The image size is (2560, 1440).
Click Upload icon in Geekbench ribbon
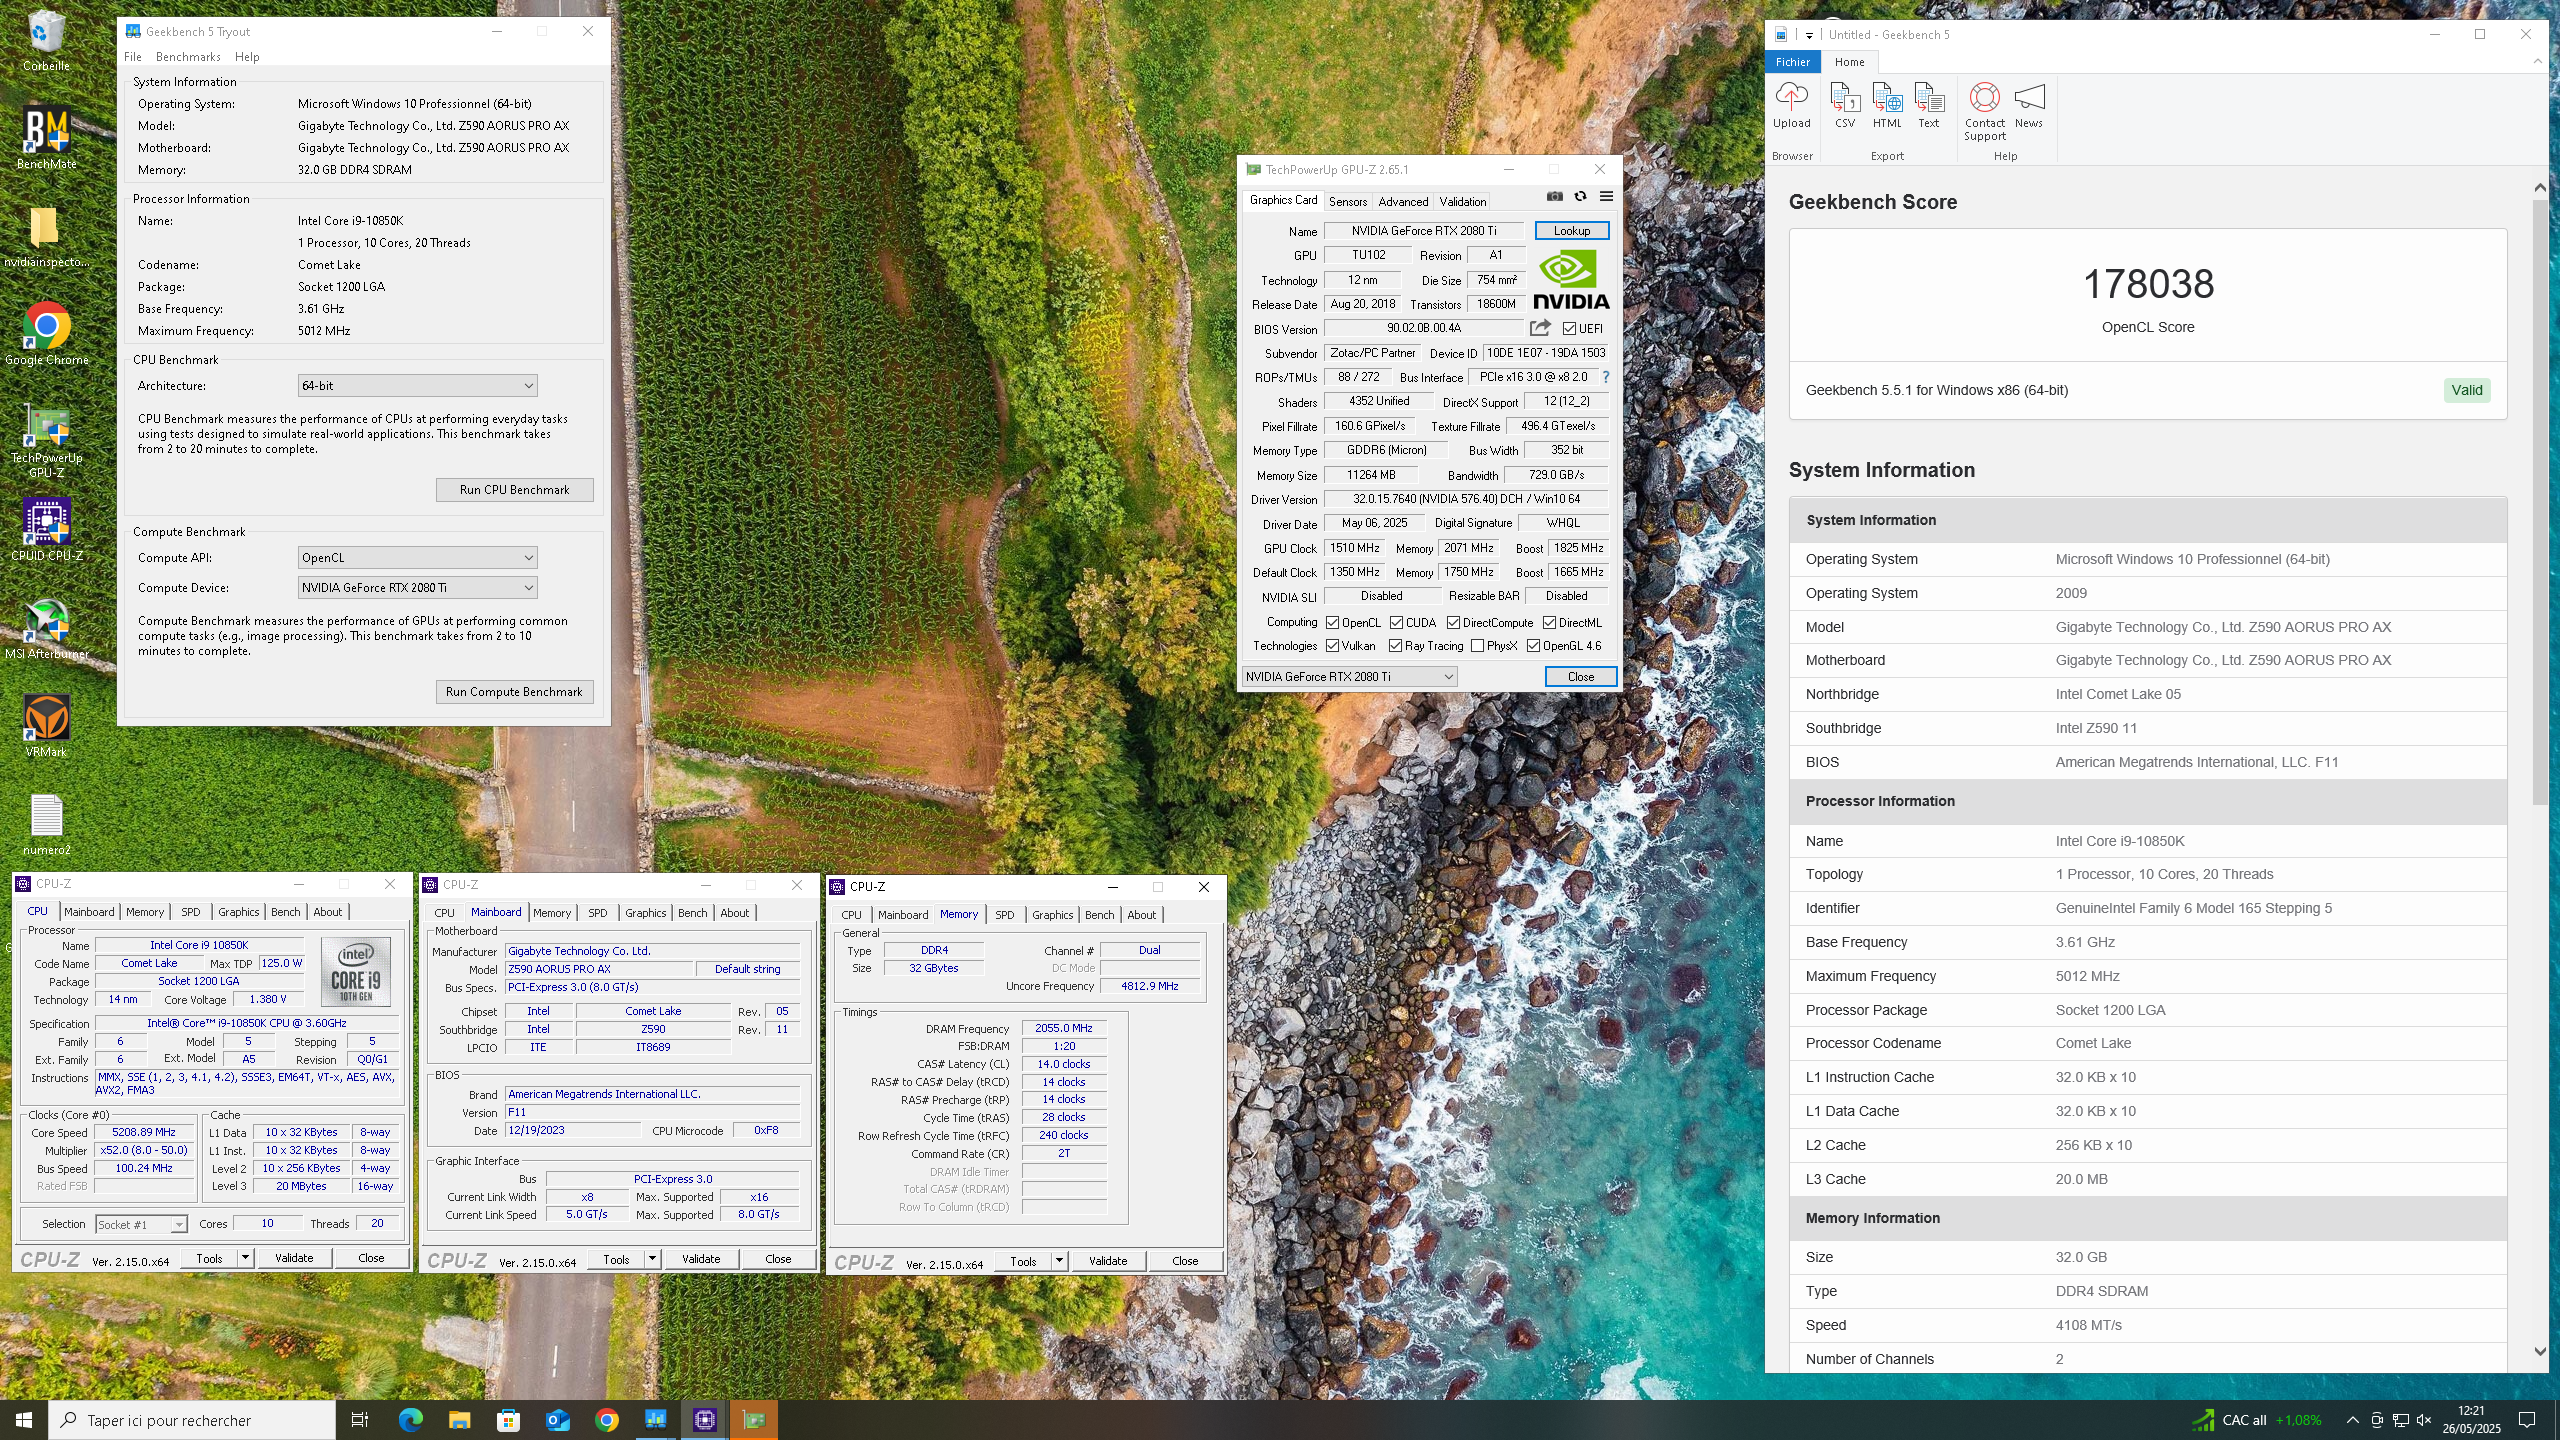coord(1792,106)
